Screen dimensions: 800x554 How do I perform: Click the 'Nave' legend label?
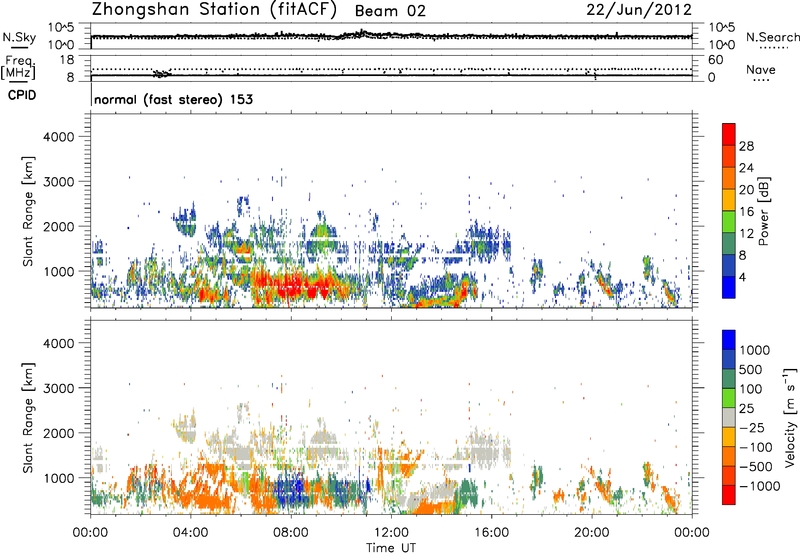pyautogui.click(x=761, y=69)
